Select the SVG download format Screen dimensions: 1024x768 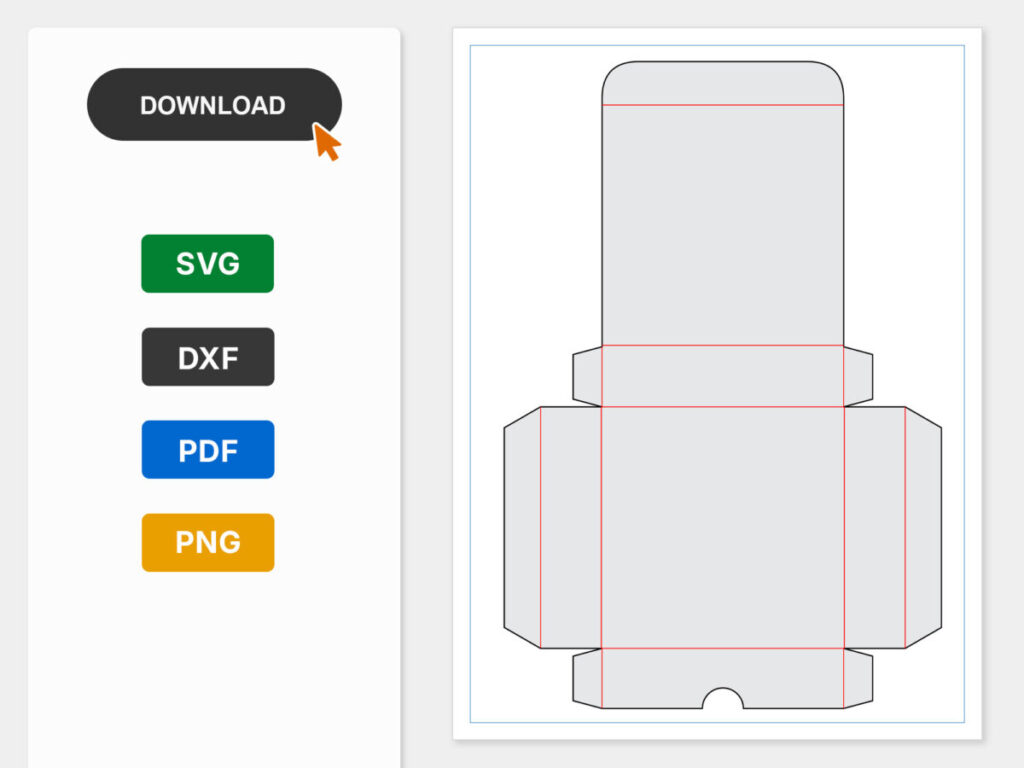click(207, 264)
